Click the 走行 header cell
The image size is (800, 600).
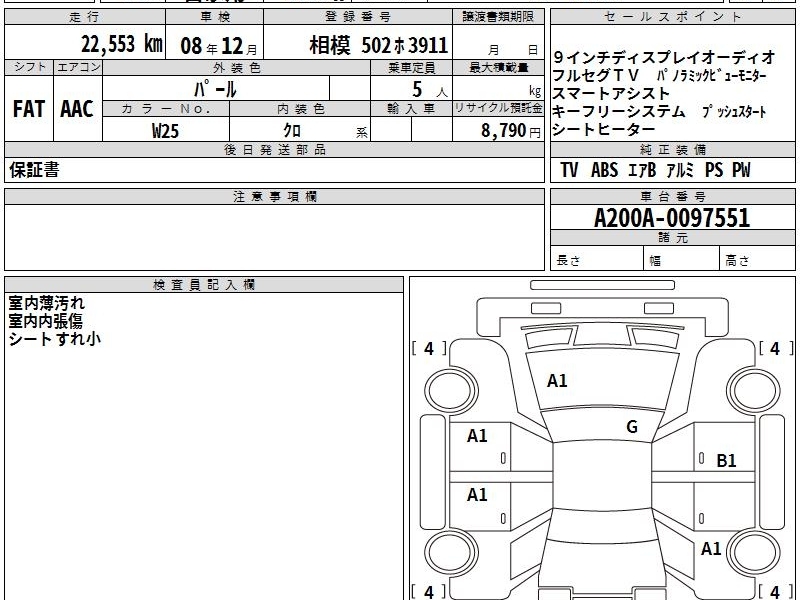coord(85,17)
